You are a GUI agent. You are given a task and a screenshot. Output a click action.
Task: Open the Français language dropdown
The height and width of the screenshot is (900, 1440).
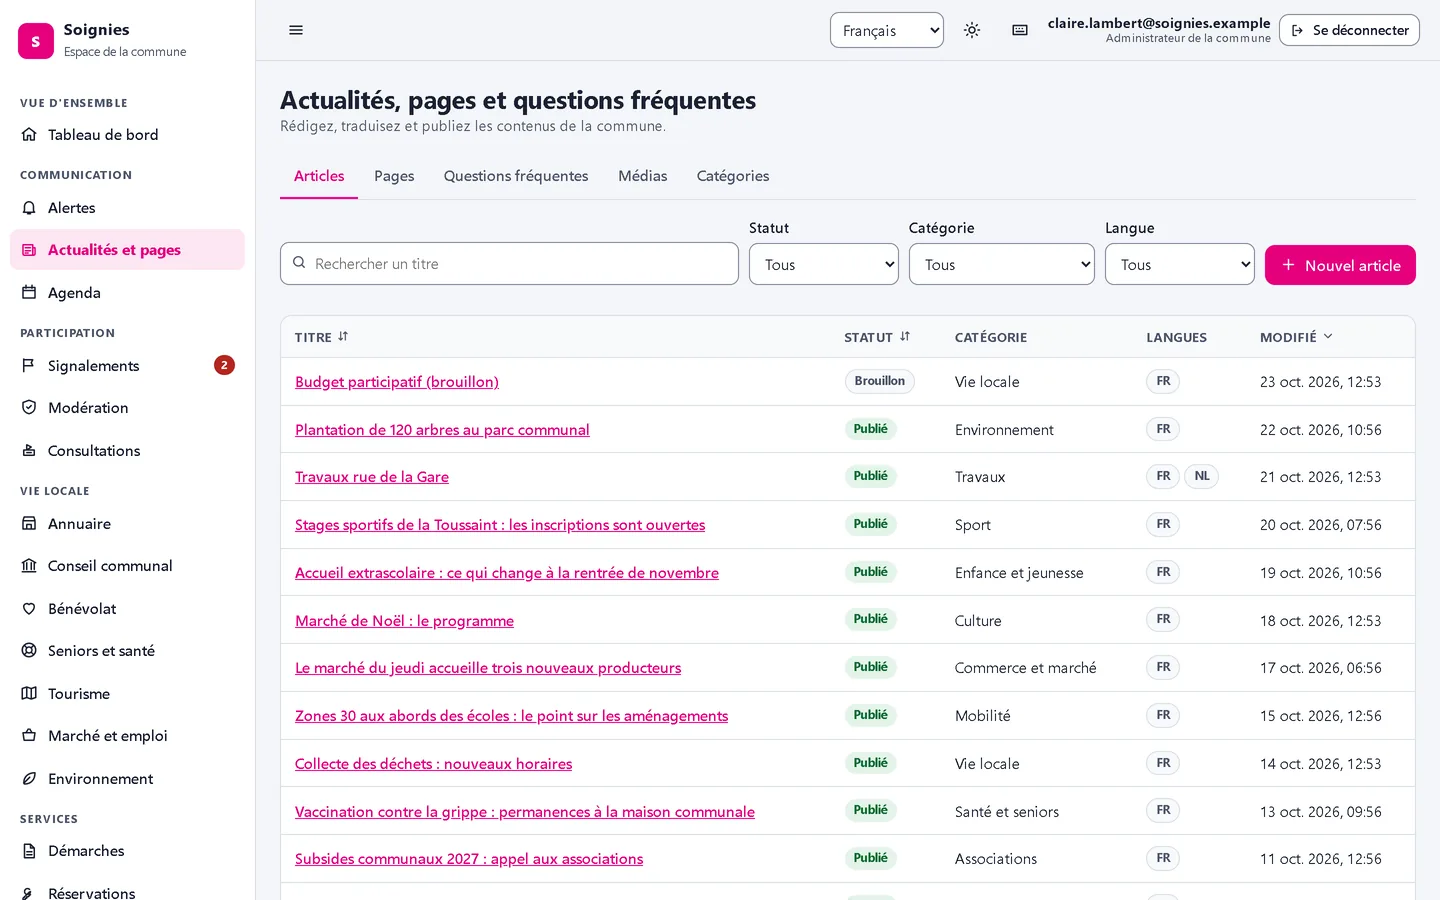[x=887, y=30]
